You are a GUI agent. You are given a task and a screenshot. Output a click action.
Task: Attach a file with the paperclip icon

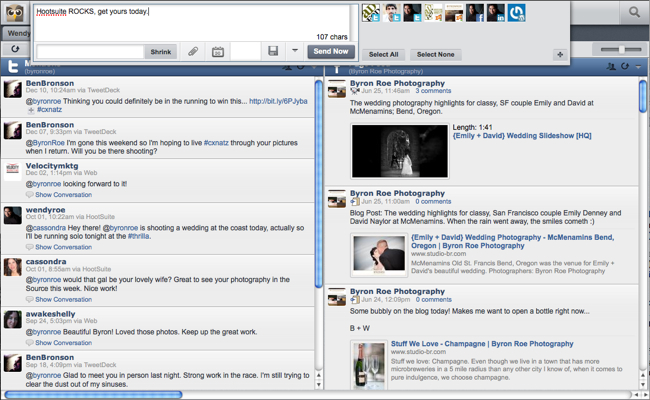(193, 51)
